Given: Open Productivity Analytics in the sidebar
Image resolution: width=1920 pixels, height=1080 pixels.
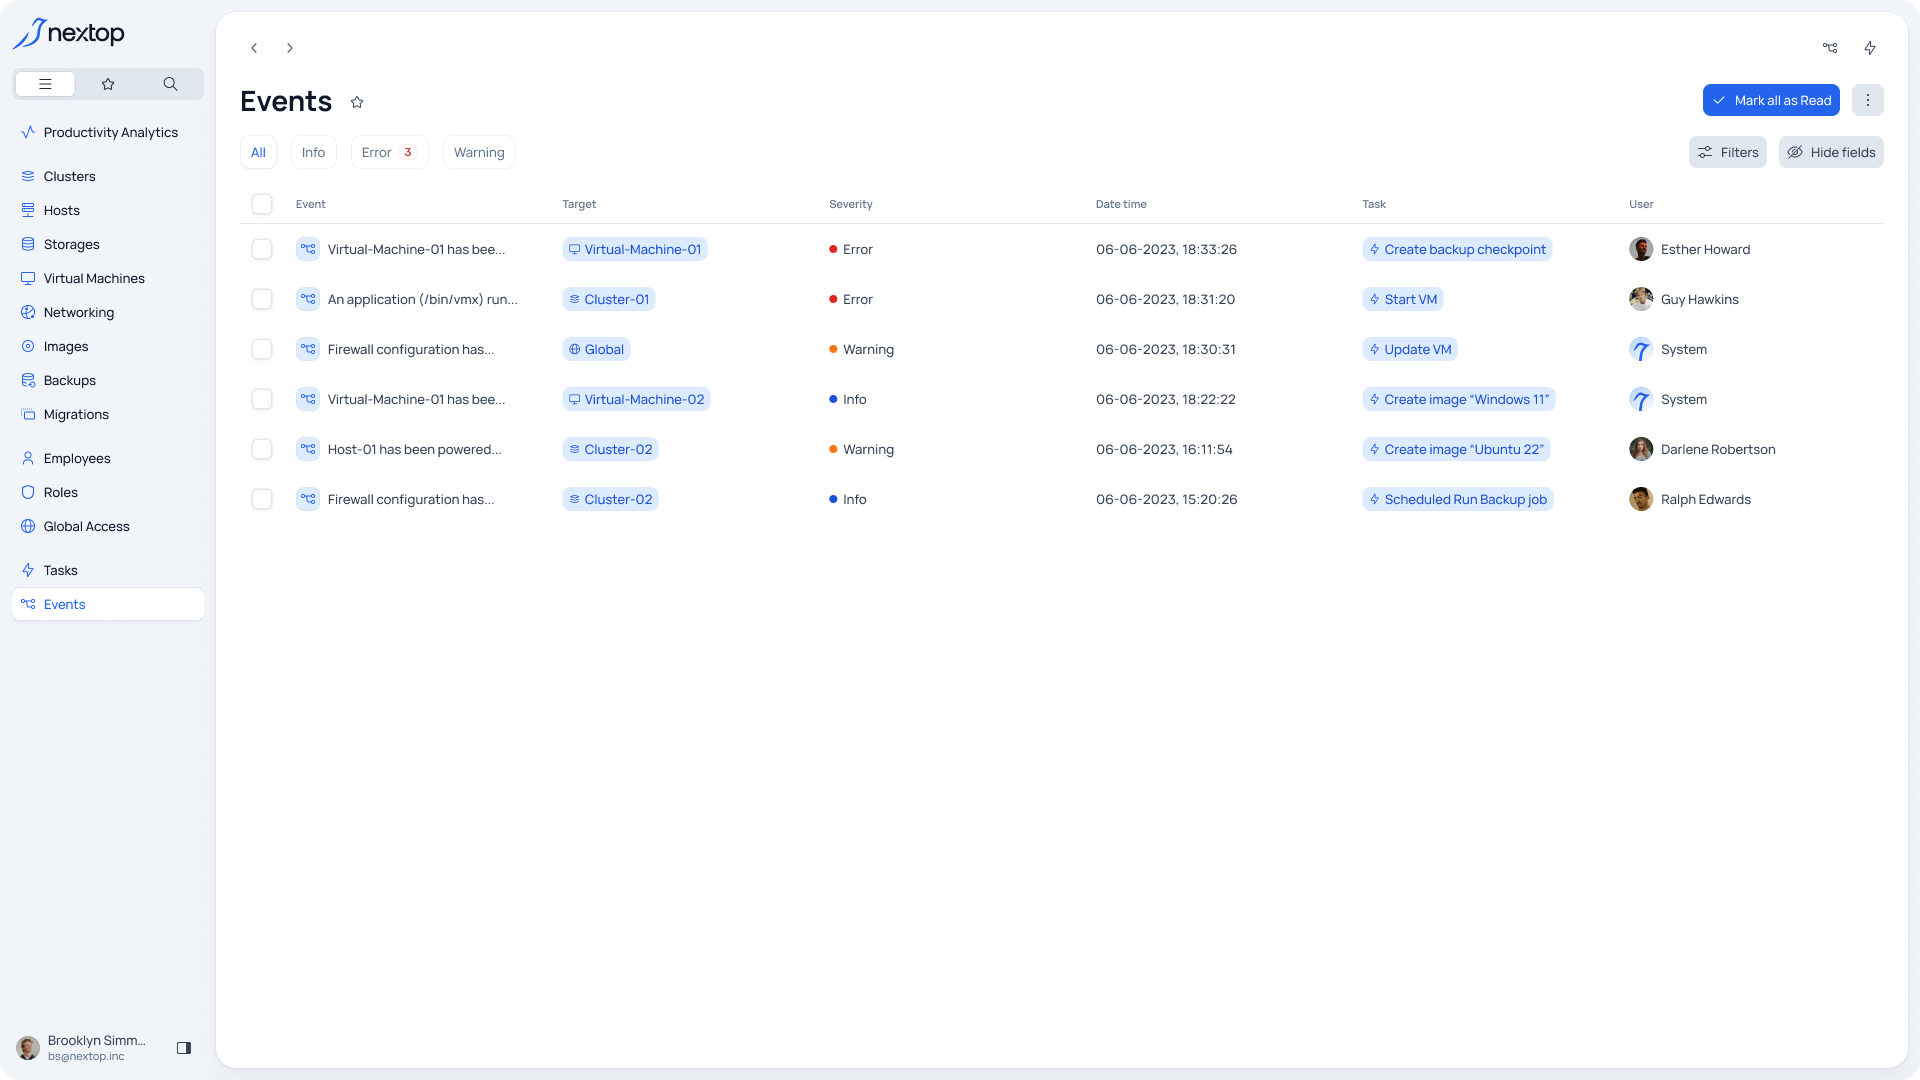Looking at the screenshot, I should click(x=108, y=132).
